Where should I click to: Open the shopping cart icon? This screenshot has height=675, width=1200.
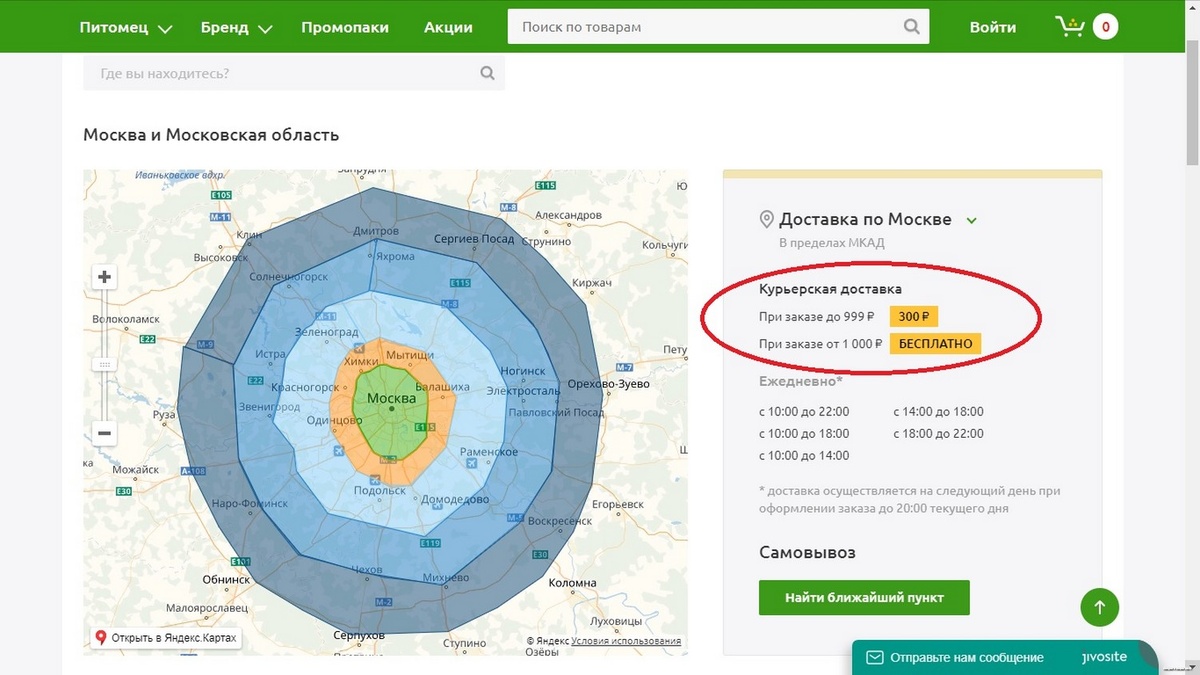(1070, 27)
